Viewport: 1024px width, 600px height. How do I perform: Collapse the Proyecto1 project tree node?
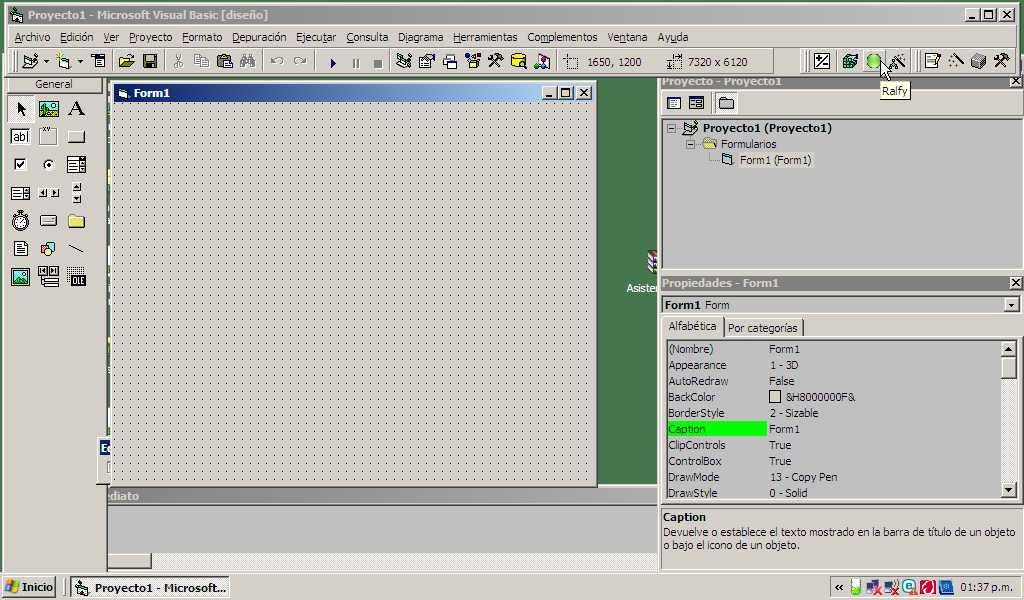click(x=671, y=129)
